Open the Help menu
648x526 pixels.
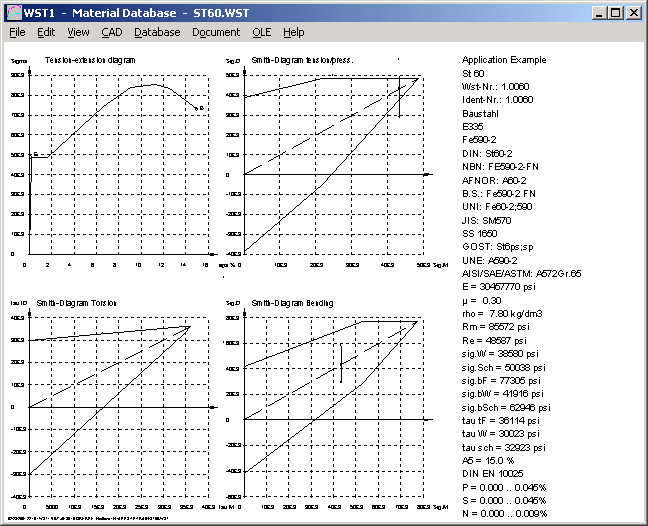293,32
